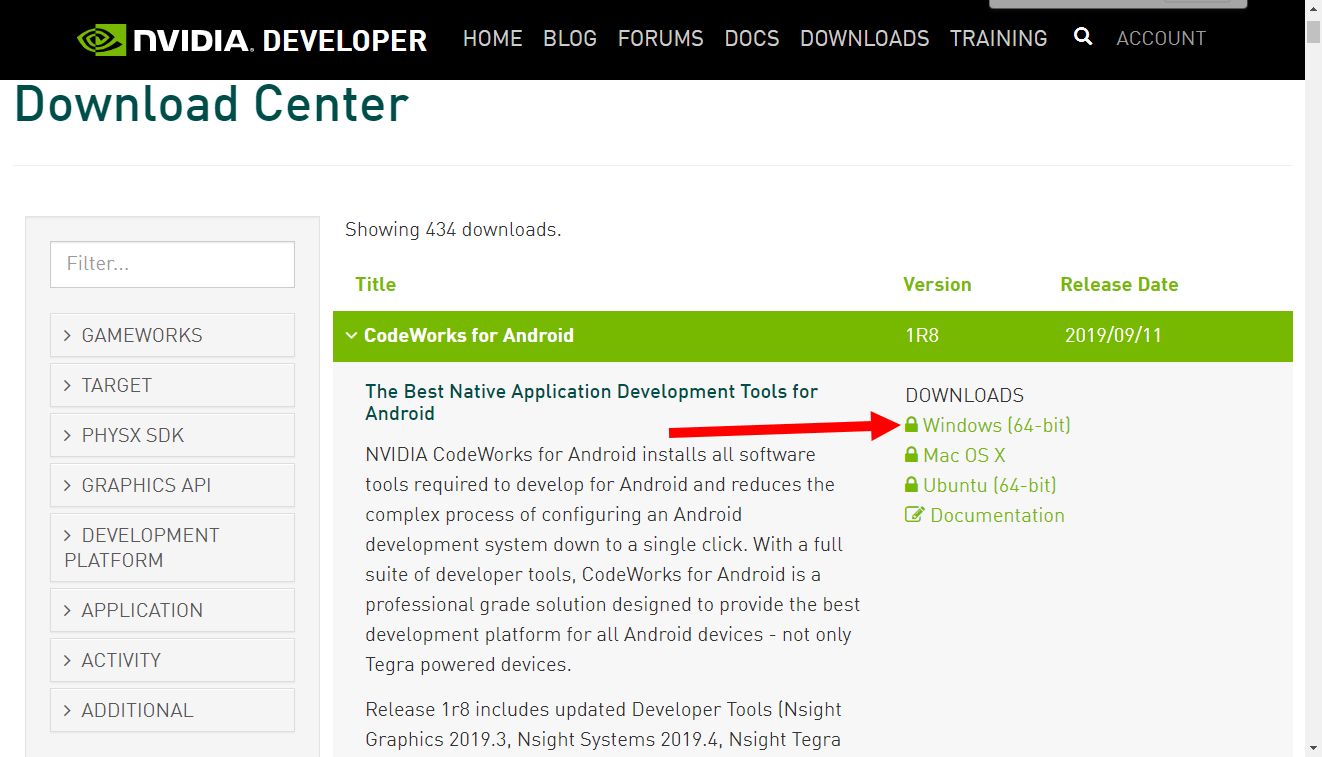Open the DOWNLOADS navigation item

click(865, 38)
